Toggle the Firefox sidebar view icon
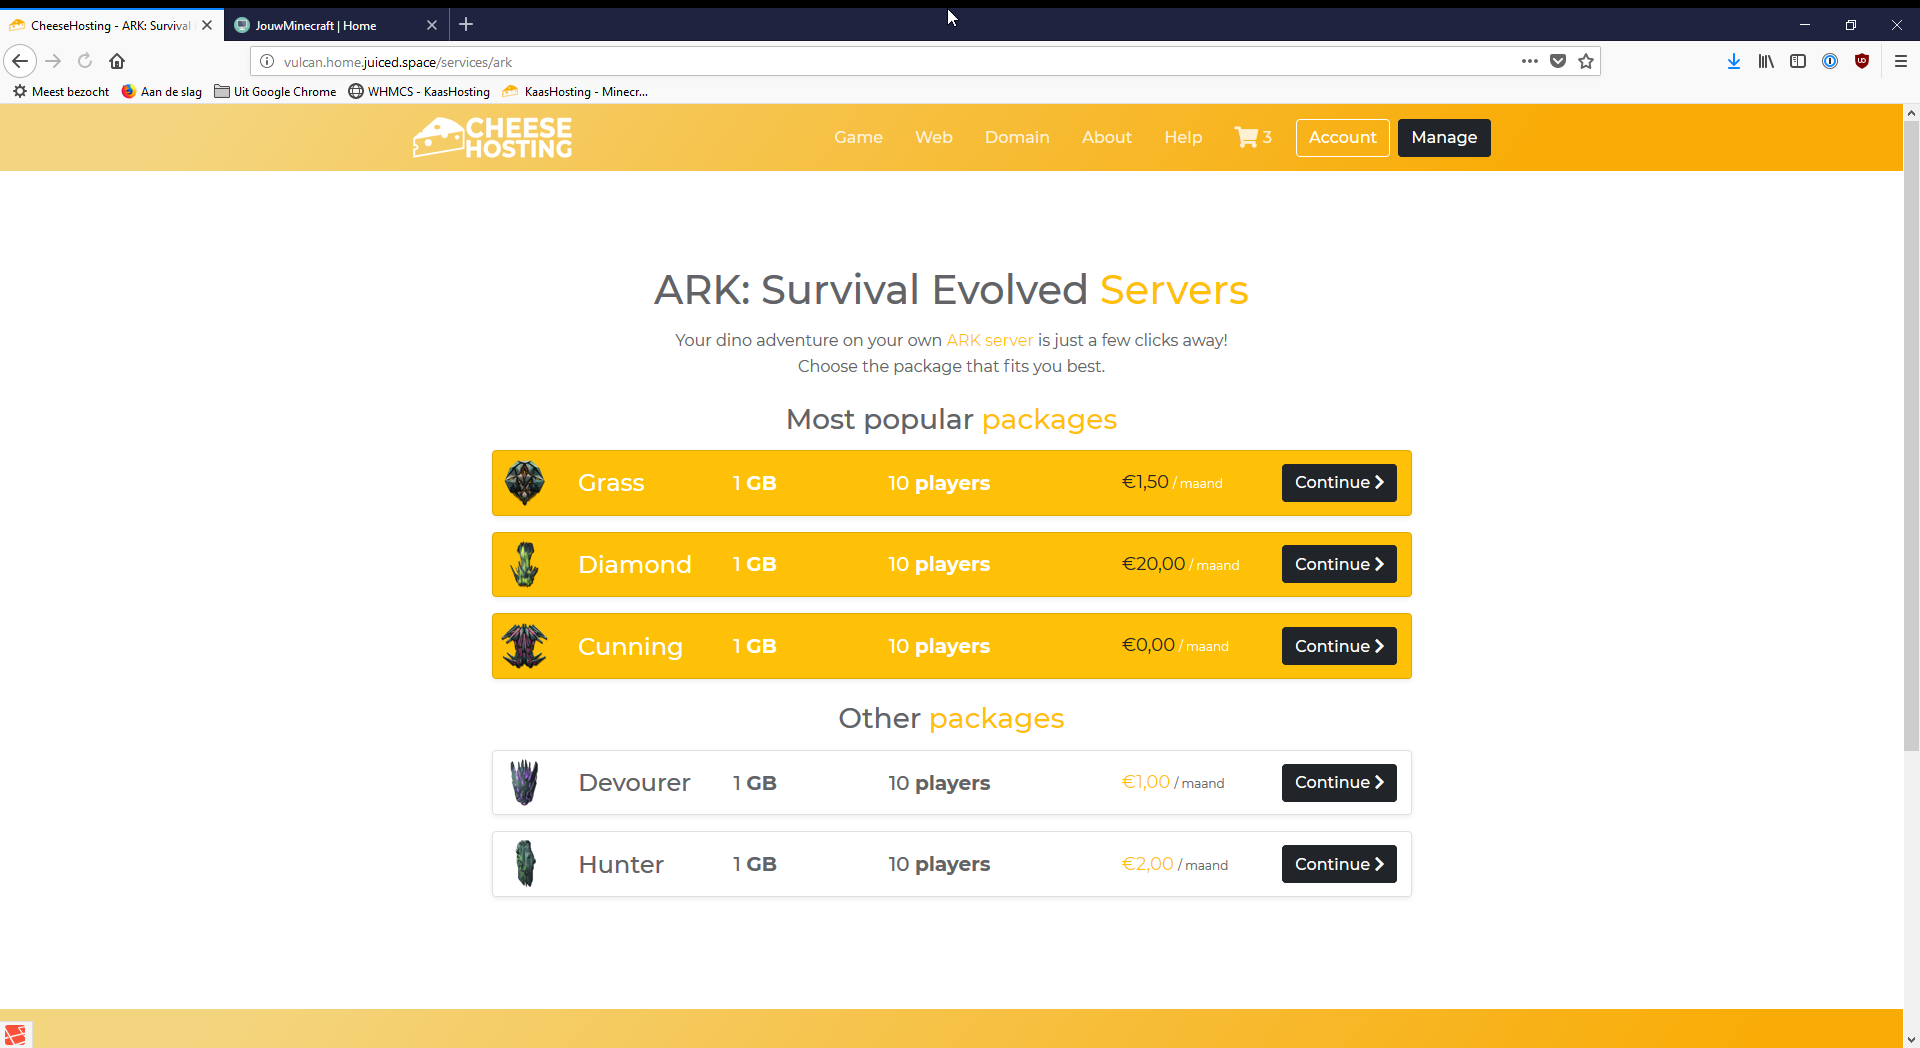This screenshot has width=1920, height=1048. pyautogui.click(x=1798, y=61)
